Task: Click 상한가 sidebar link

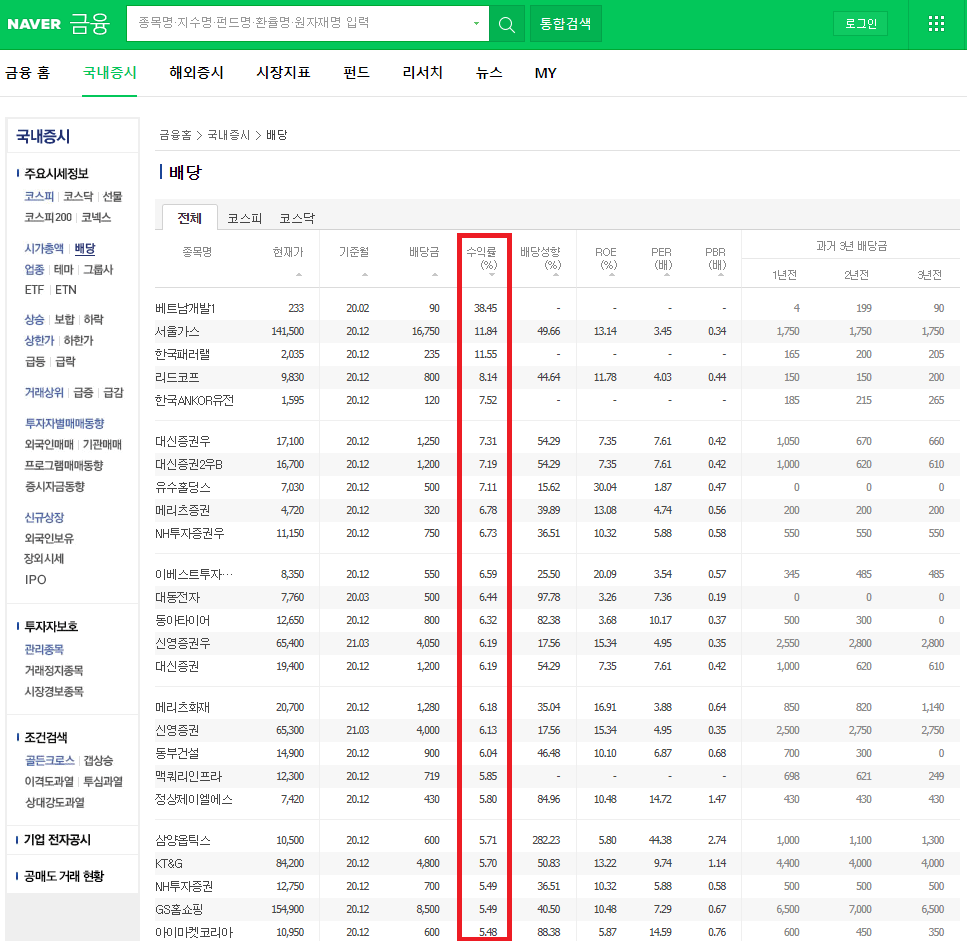Action: [x=39, y=340]
